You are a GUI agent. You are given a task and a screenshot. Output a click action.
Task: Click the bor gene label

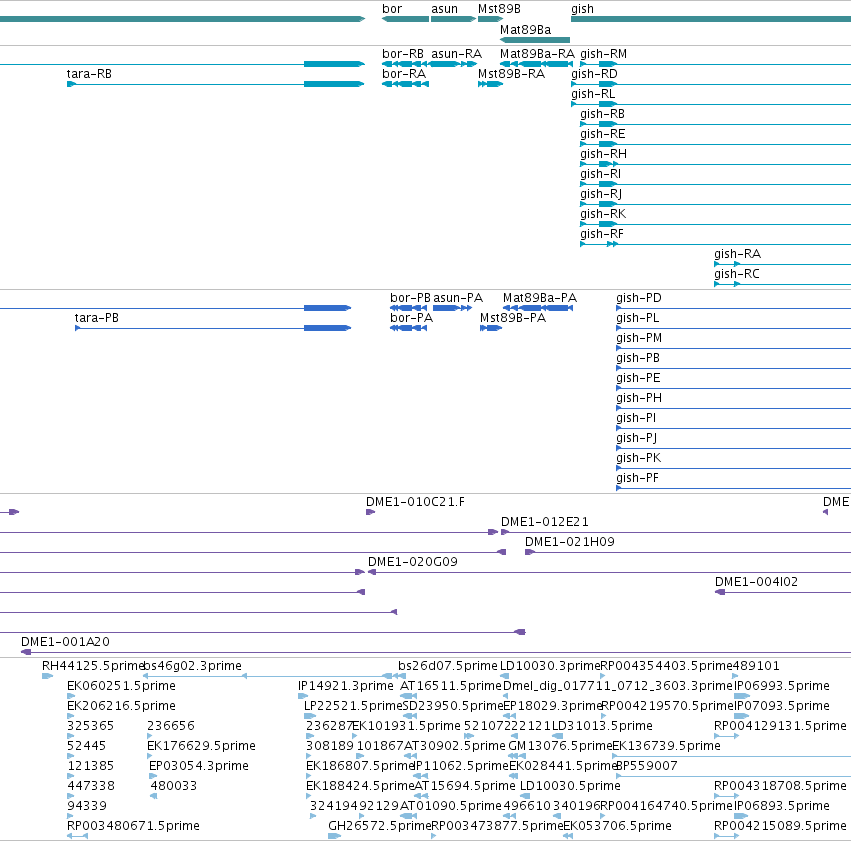[392, 9]
